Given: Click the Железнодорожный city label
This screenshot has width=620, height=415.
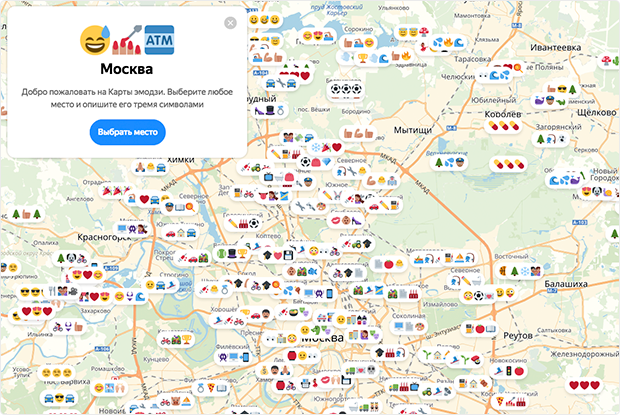Looking at the screenshot, I should point(584,354).
